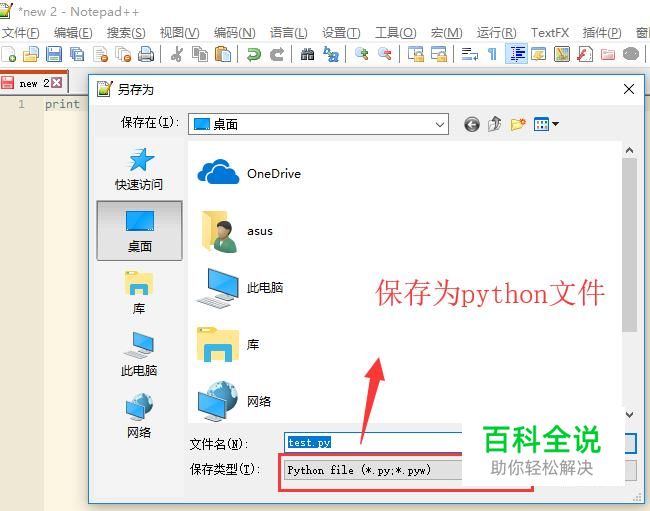The height and width of the screenshot is (511, 650).
Task: Click the Find binoculars icon
Action: click(307, 54)
